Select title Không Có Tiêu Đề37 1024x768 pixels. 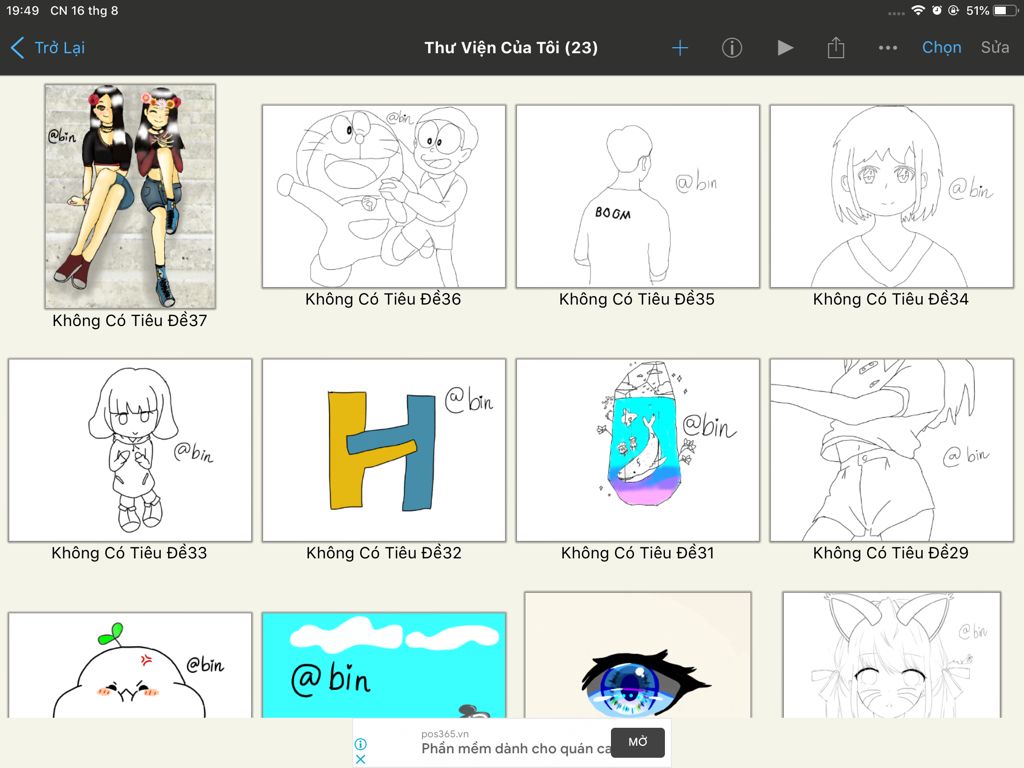[x=130, y=321]
